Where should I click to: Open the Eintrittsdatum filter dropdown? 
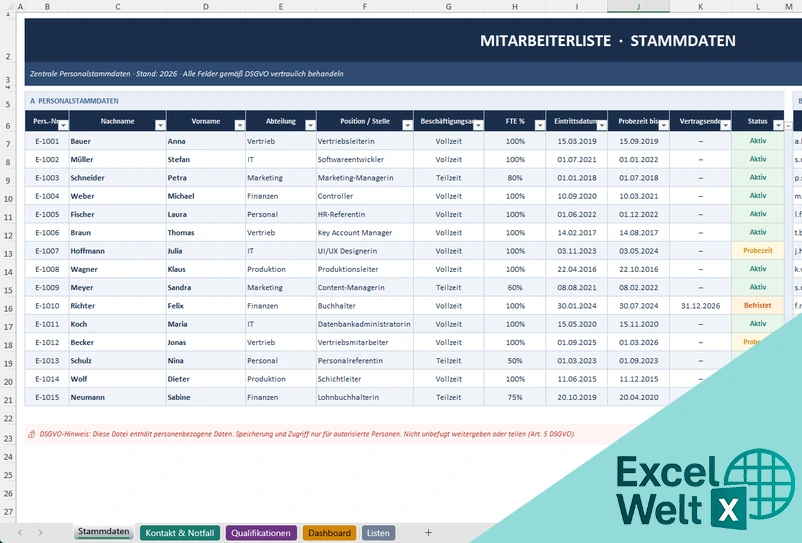coord(602,126)
